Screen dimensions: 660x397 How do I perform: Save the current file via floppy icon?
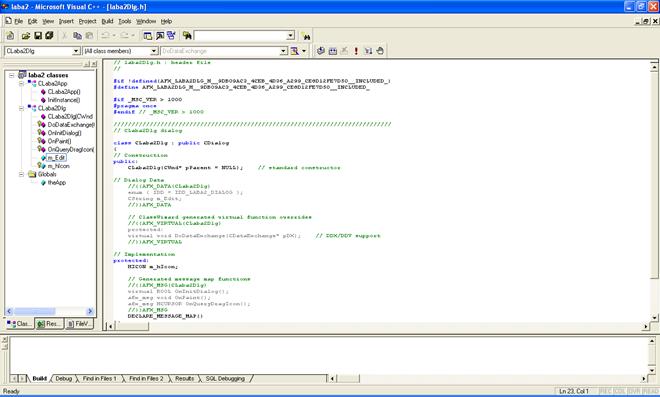click(37, 36)
